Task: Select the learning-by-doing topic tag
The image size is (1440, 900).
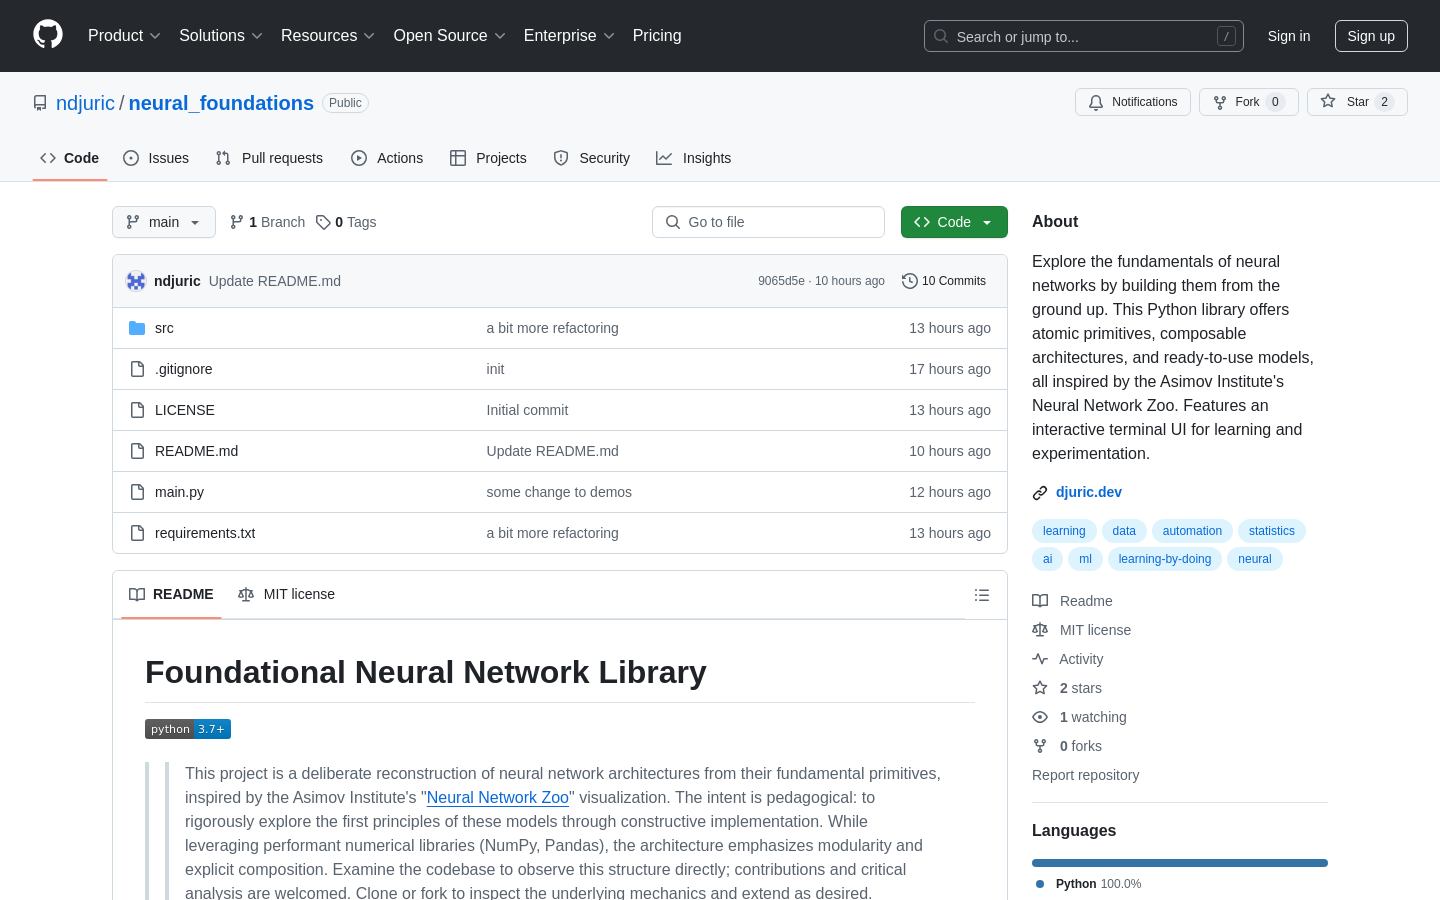Action: [1165, 559]
